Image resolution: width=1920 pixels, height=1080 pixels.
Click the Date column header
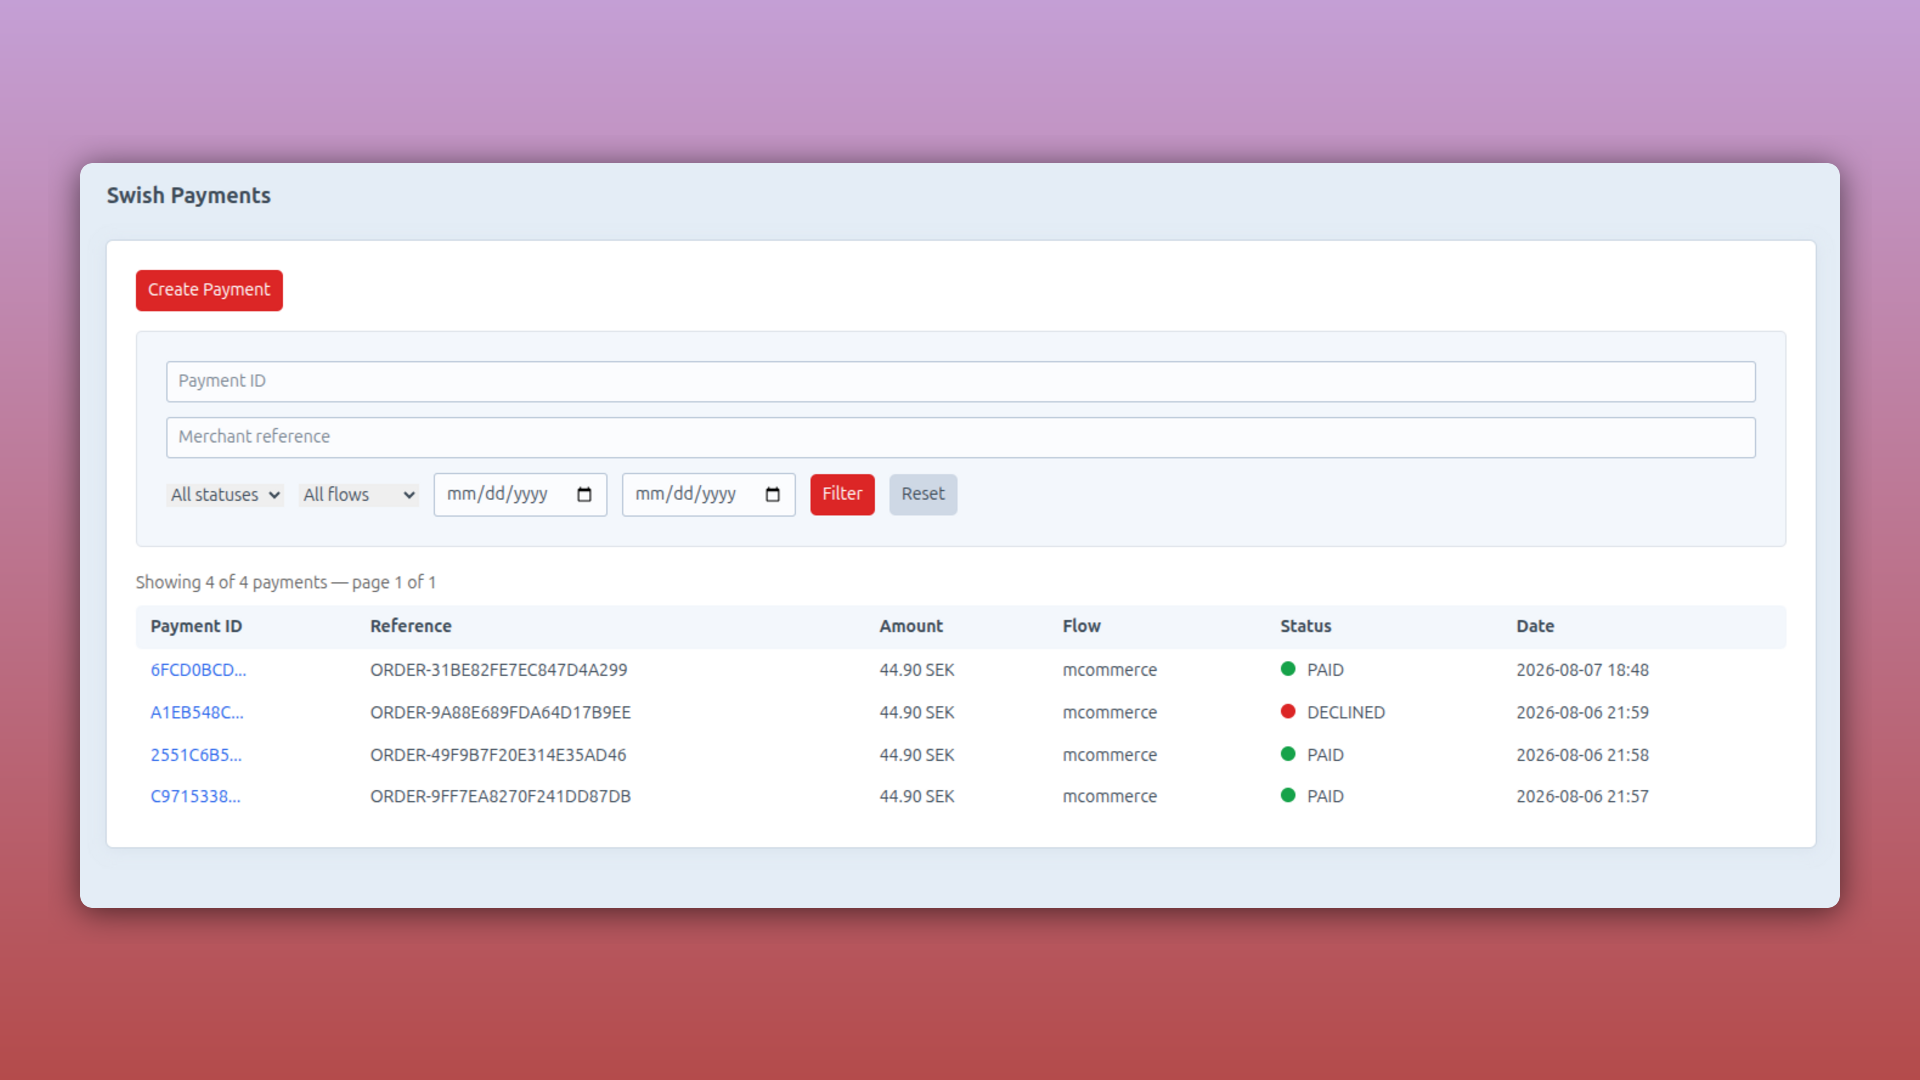pyautogui.click(x=1535, y=626)
